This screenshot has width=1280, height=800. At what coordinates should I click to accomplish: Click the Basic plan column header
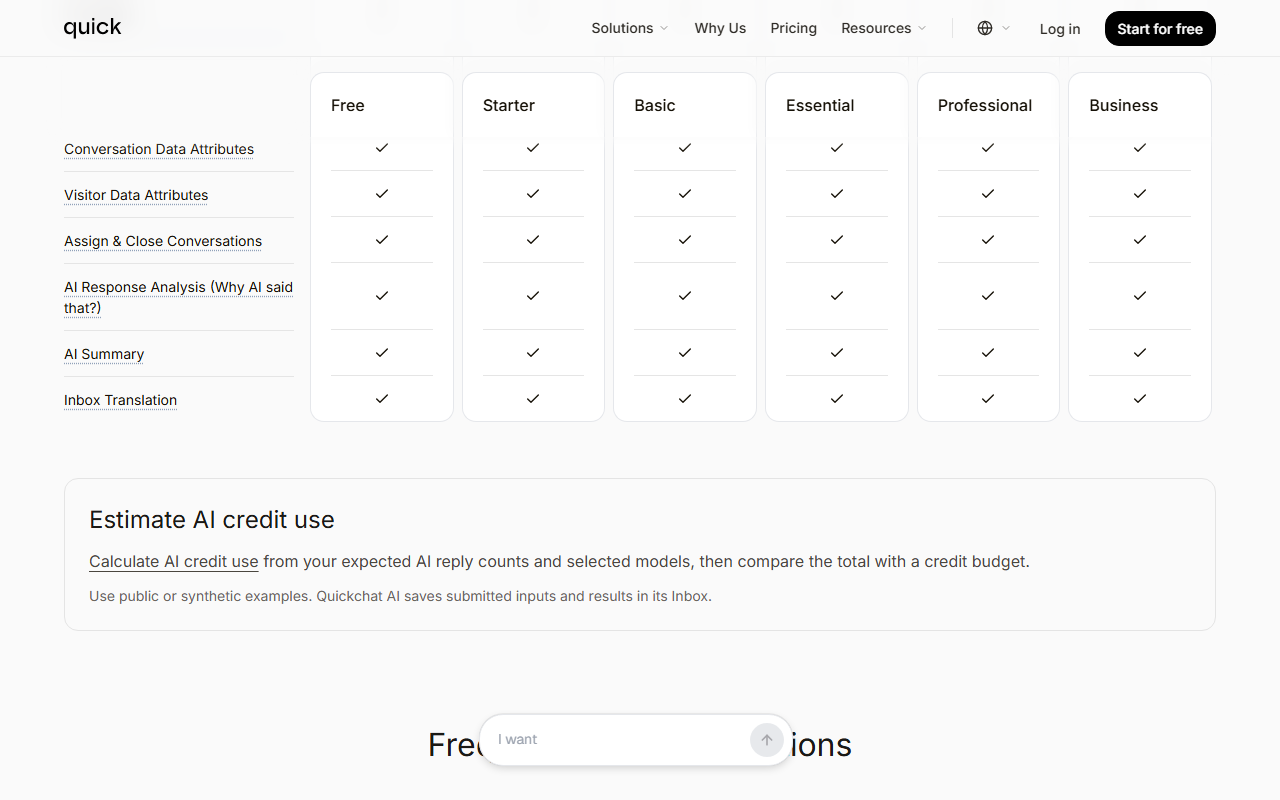(x=654, y=105)
